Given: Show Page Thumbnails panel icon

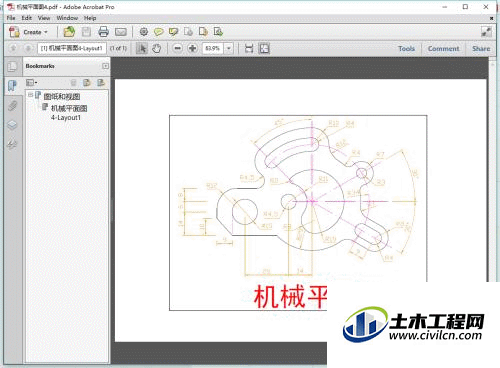Looking at the screenshot, I should 12,67.
